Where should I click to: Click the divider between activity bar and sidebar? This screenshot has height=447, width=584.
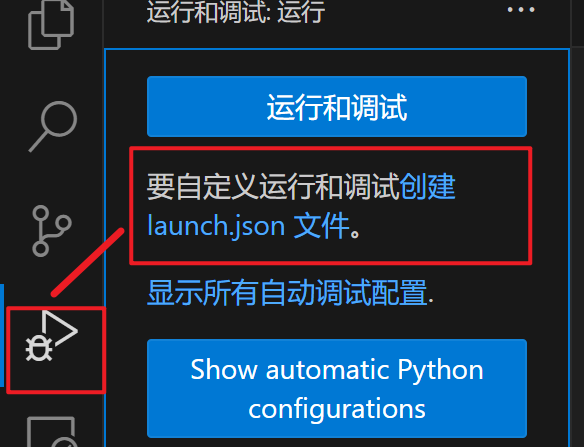coord(103,224)
